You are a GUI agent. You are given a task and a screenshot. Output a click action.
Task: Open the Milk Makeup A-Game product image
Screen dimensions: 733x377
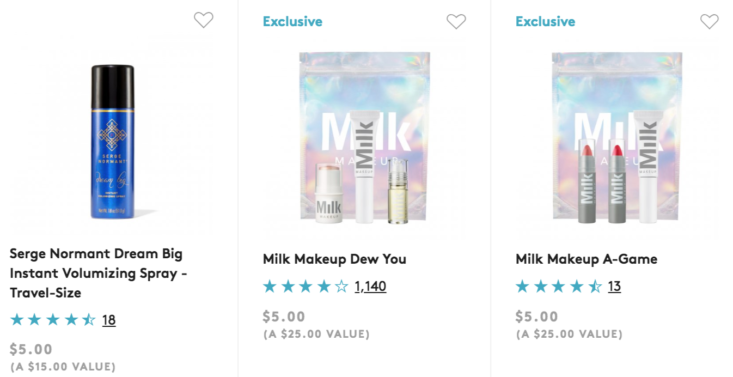(617, 138)
